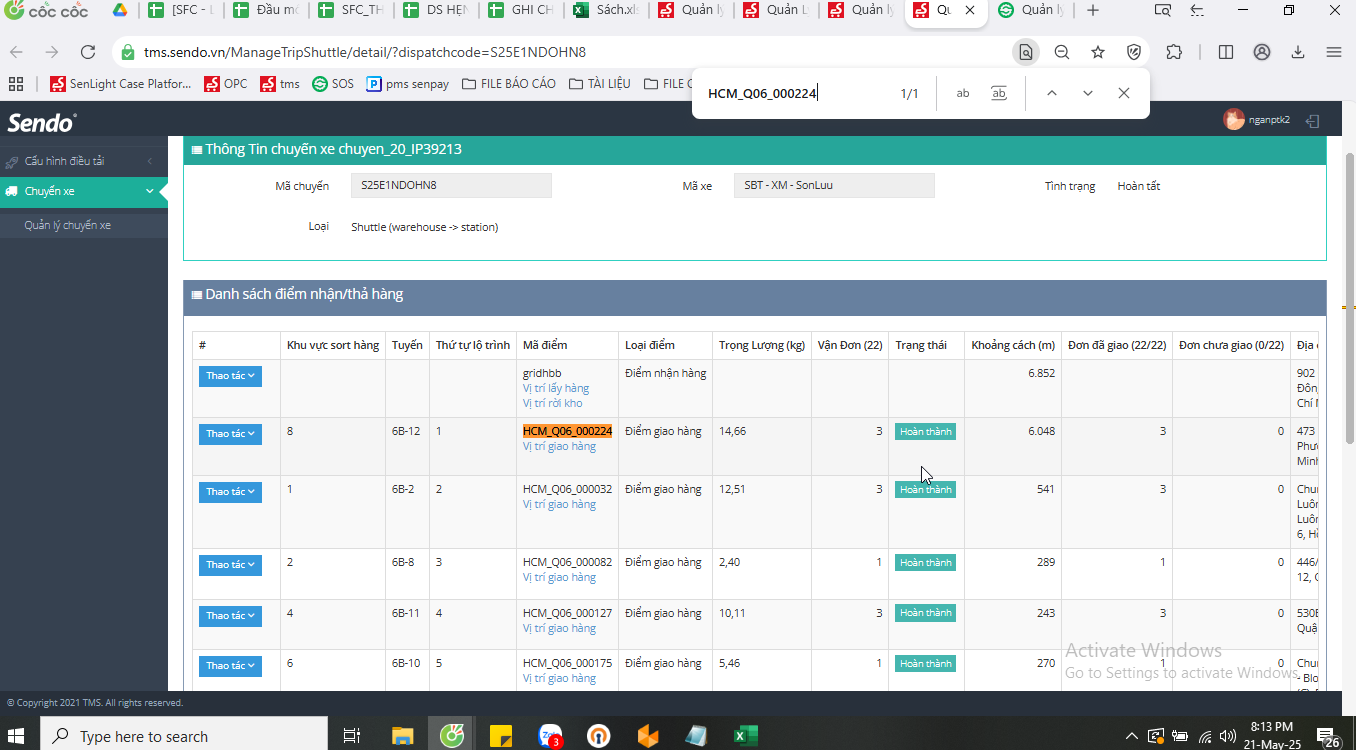This screenshot has width=1356, height=750.
Task: Click the Sendo logo in header
Action: point(42,123)
